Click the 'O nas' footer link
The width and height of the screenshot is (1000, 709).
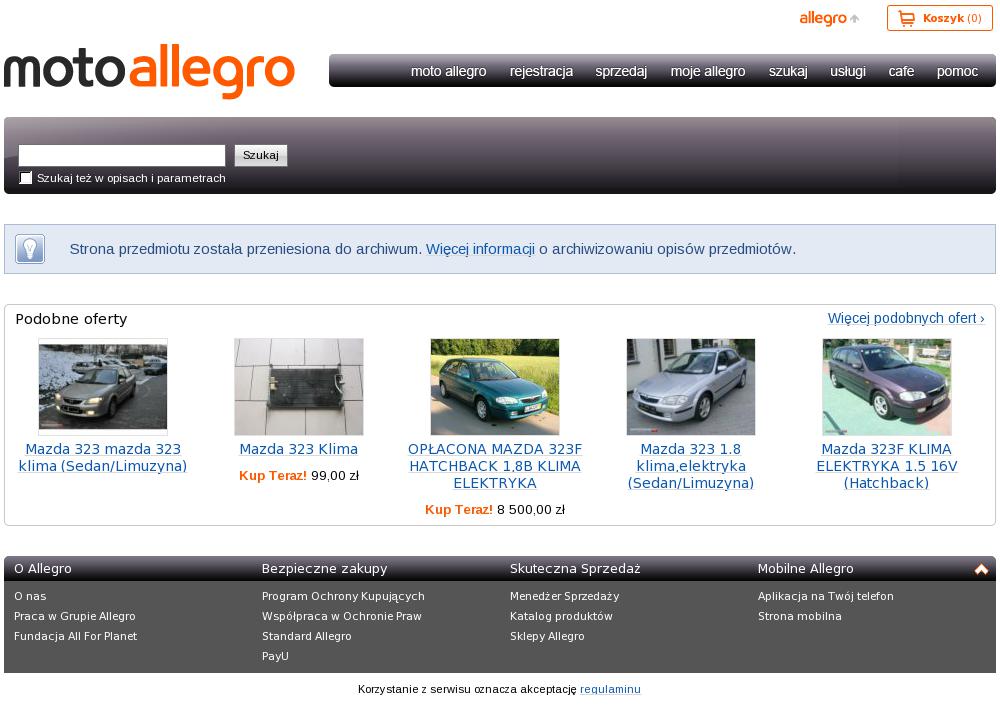pos(30,596)
